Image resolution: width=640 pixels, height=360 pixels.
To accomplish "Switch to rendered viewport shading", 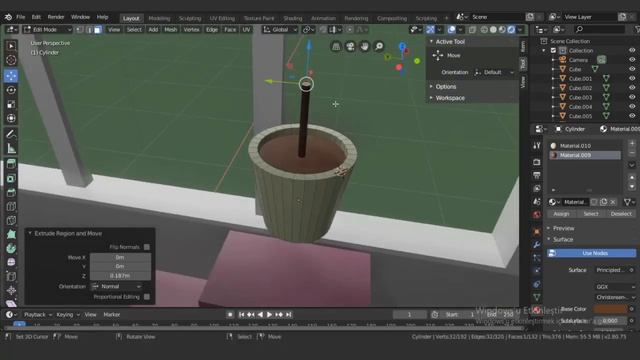I will pos(511,29).
